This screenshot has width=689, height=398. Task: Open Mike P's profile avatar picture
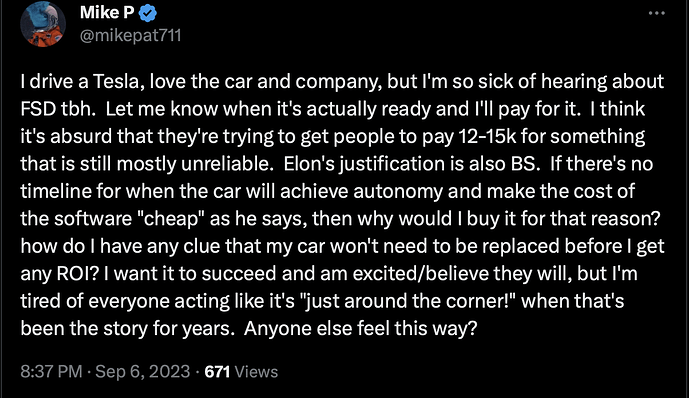(x=43, y=24)
